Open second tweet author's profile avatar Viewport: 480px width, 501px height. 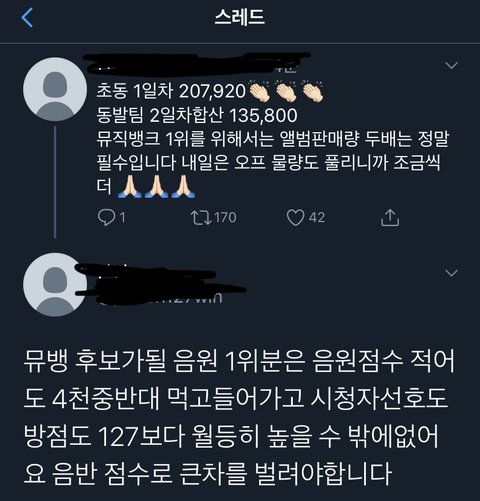[55, 284]
